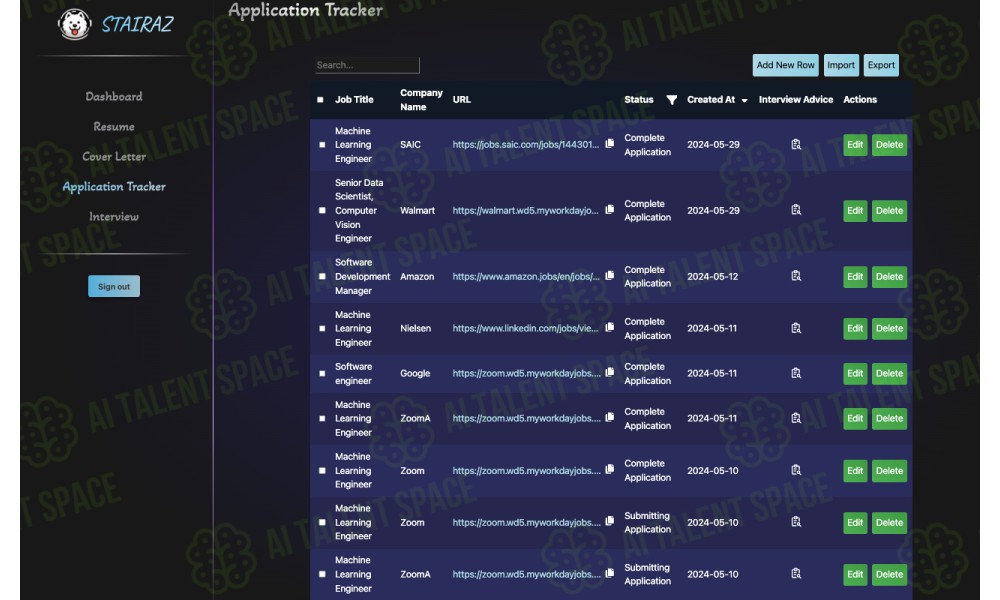Open interview advice for Zoom Complete Application row

pyautogui.click(x=796, y=470)
